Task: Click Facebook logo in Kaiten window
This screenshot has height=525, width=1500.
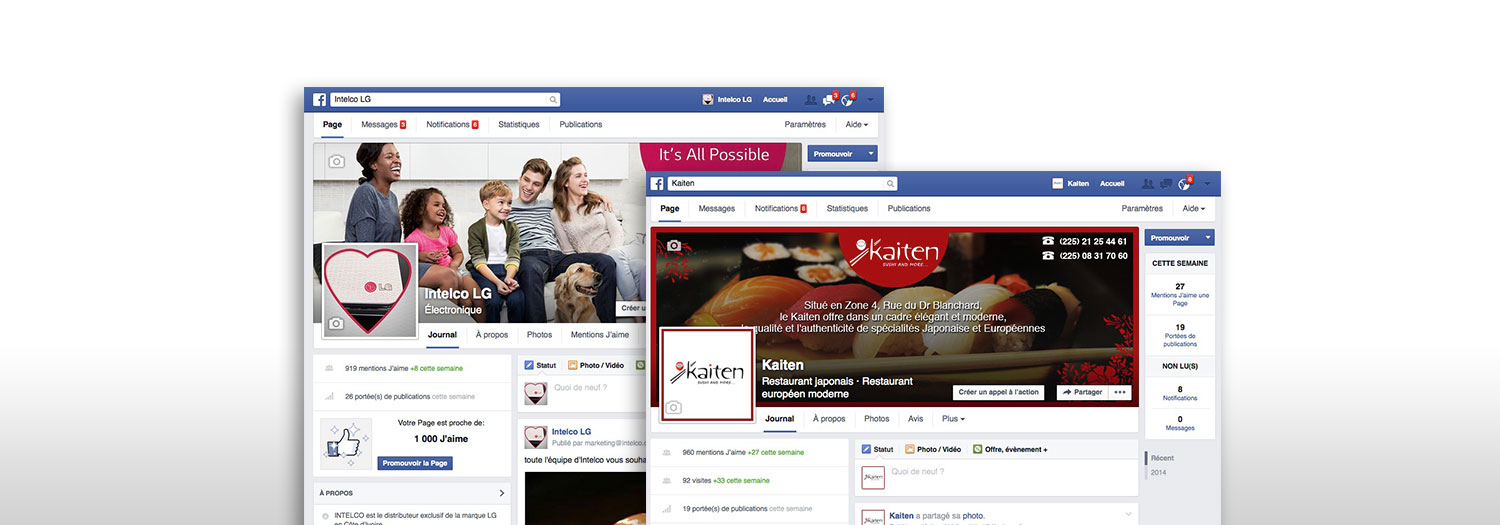Action: coord(658,184)
